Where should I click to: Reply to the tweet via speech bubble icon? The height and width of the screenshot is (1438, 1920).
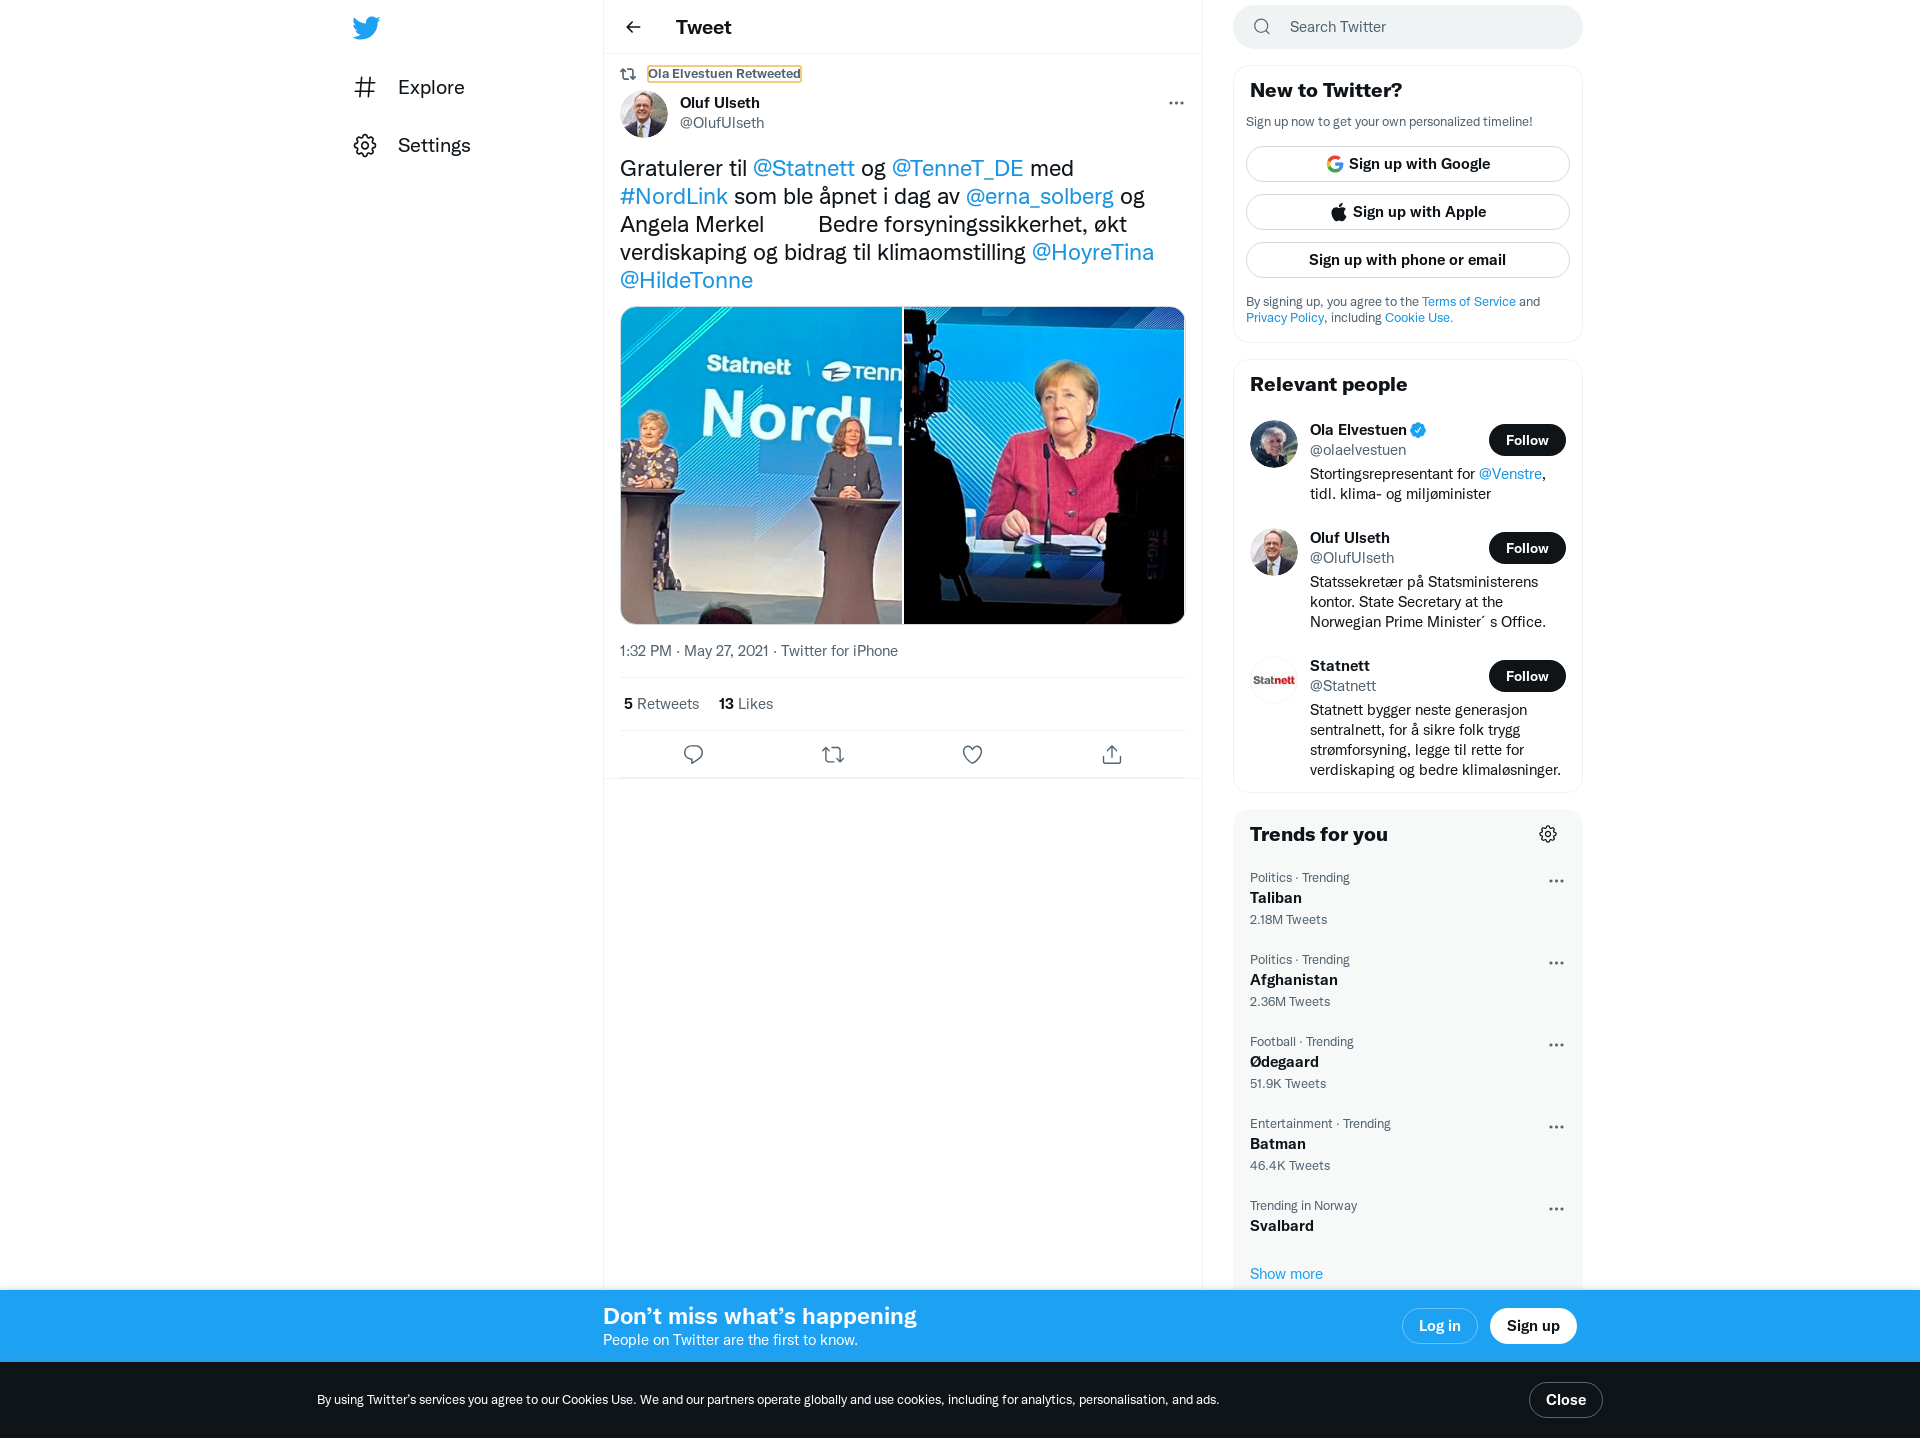(x=693, y=754)
